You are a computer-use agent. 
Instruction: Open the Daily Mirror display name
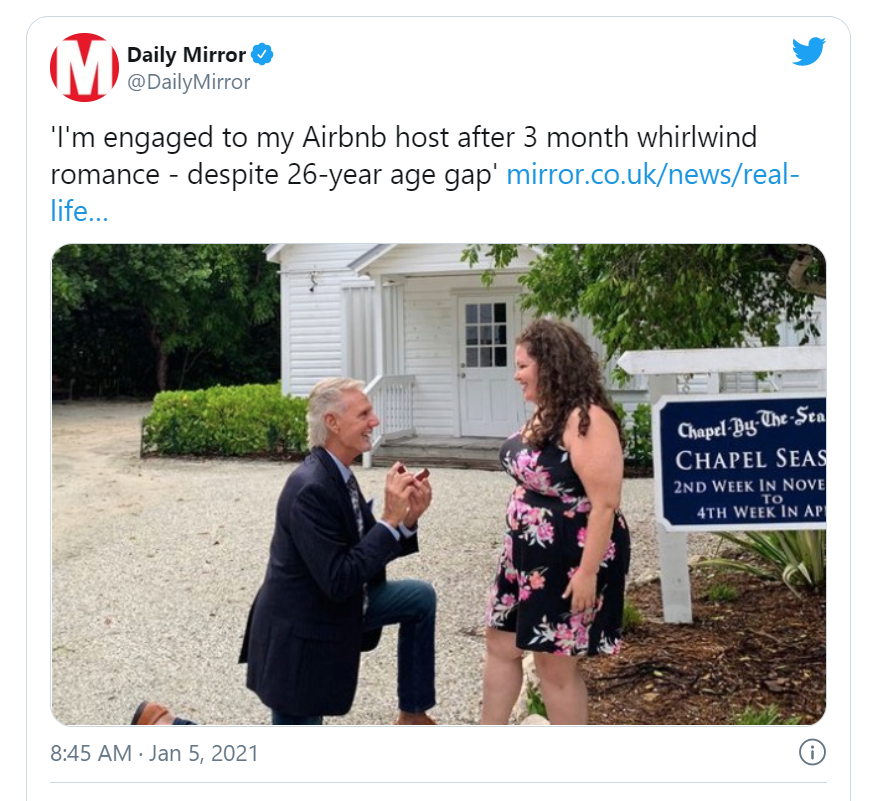(187, 55)
